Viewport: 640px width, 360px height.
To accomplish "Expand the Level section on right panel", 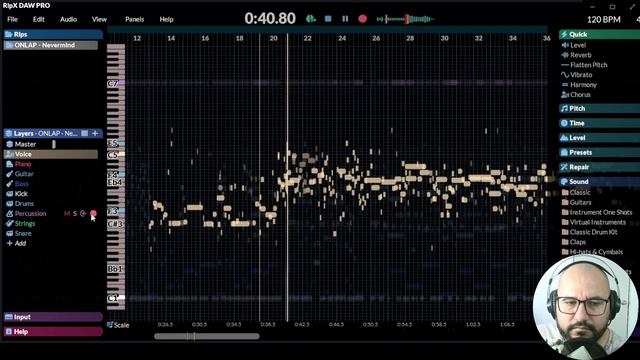I will pos(599,138).
